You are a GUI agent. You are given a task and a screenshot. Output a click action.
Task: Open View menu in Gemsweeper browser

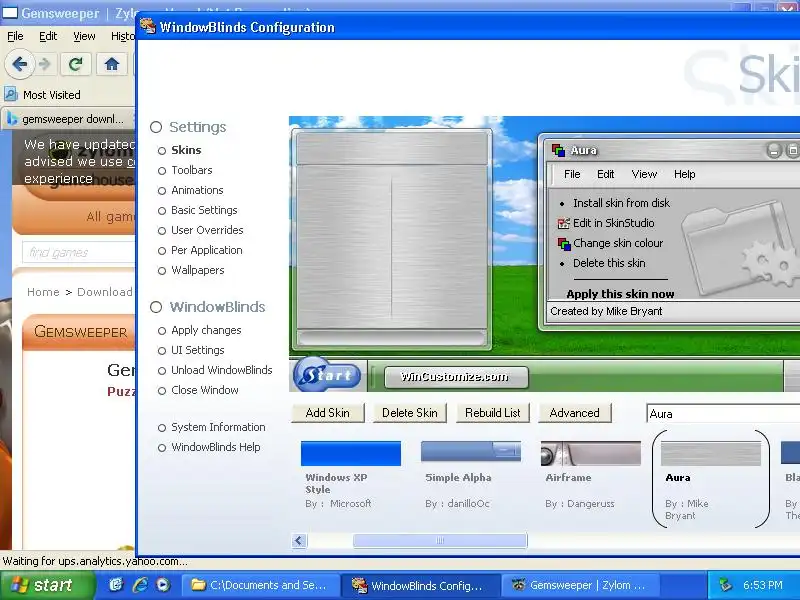84,36
